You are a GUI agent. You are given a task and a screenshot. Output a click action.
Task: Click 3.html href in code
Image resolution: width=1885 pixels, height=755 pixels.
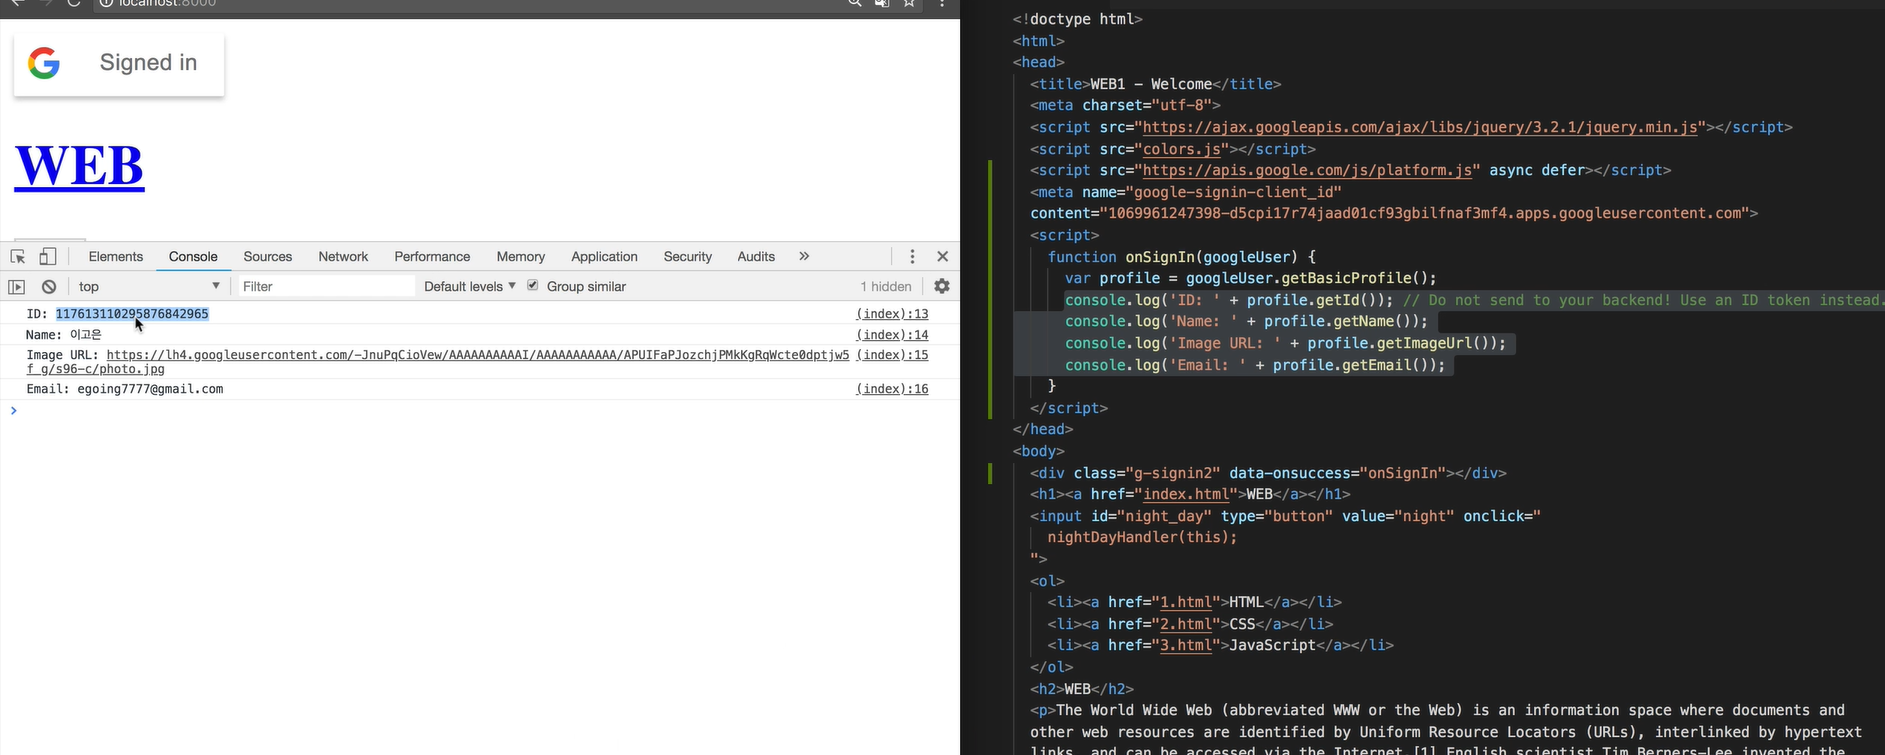pyautogui.click(x=1185, y=645)
